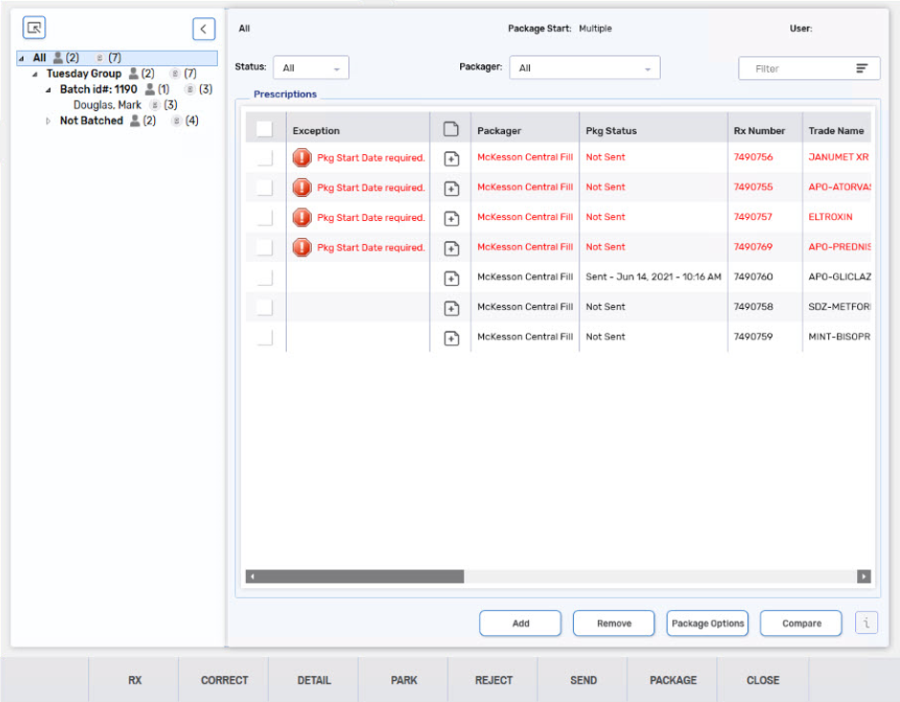Image resolution: width=900 pixels, height=702 pixels.
Task: Click SEND in the bottom toolbar
Action: 583,680
